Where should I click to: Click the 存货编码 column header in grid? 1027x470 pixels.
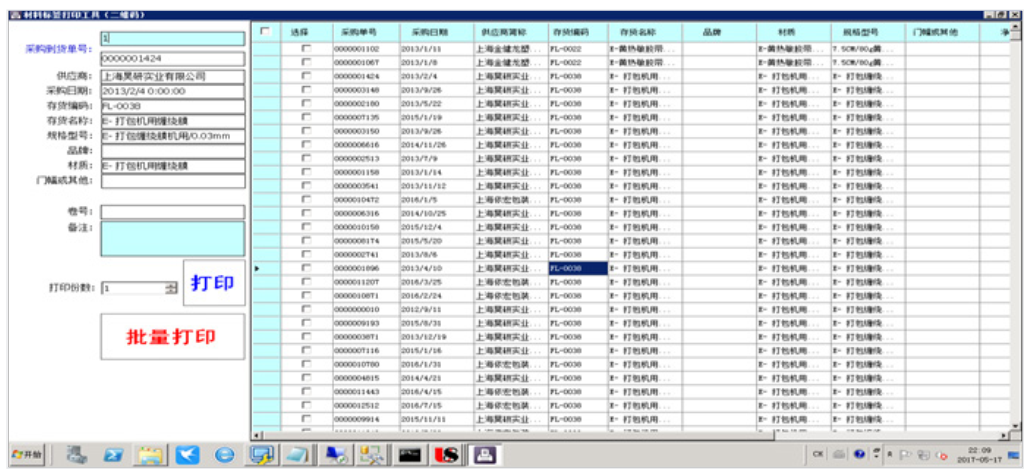(578, 32)
